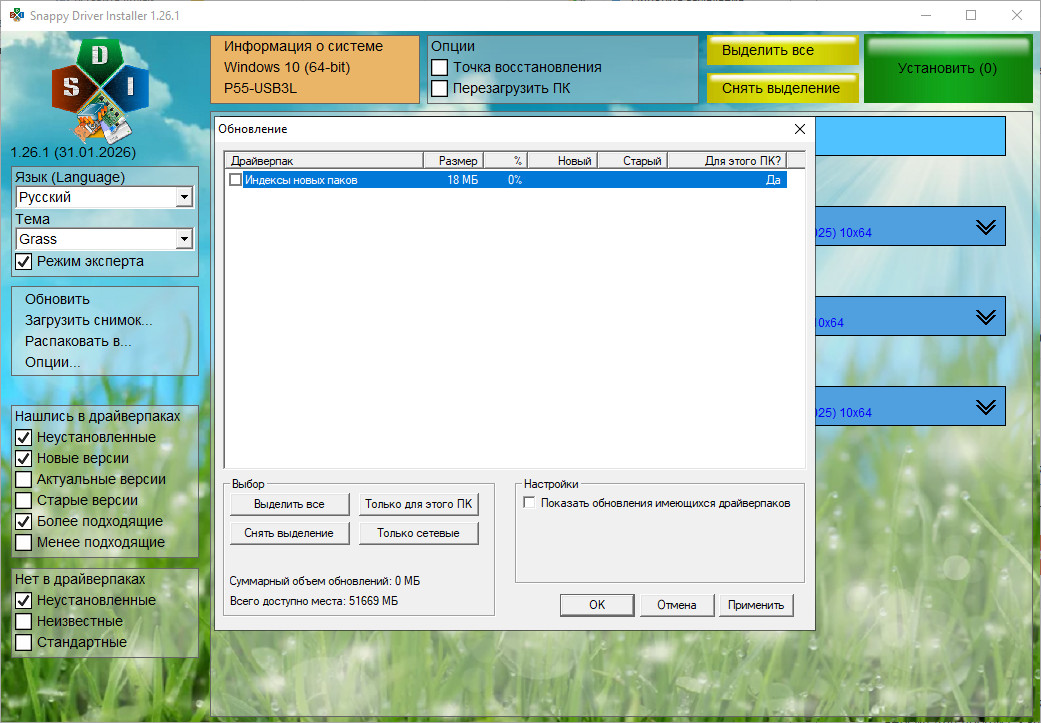Toggle Более подходящие filter
This screenshot has height=723, width=1041.
click(x=24, y=521)
